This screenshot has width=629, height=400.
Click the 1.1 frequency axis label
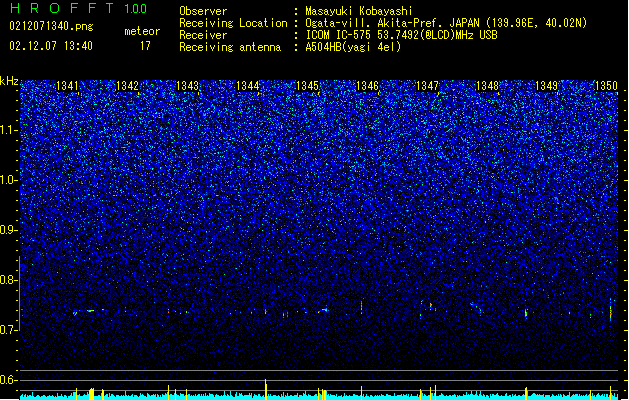[9, 130]
